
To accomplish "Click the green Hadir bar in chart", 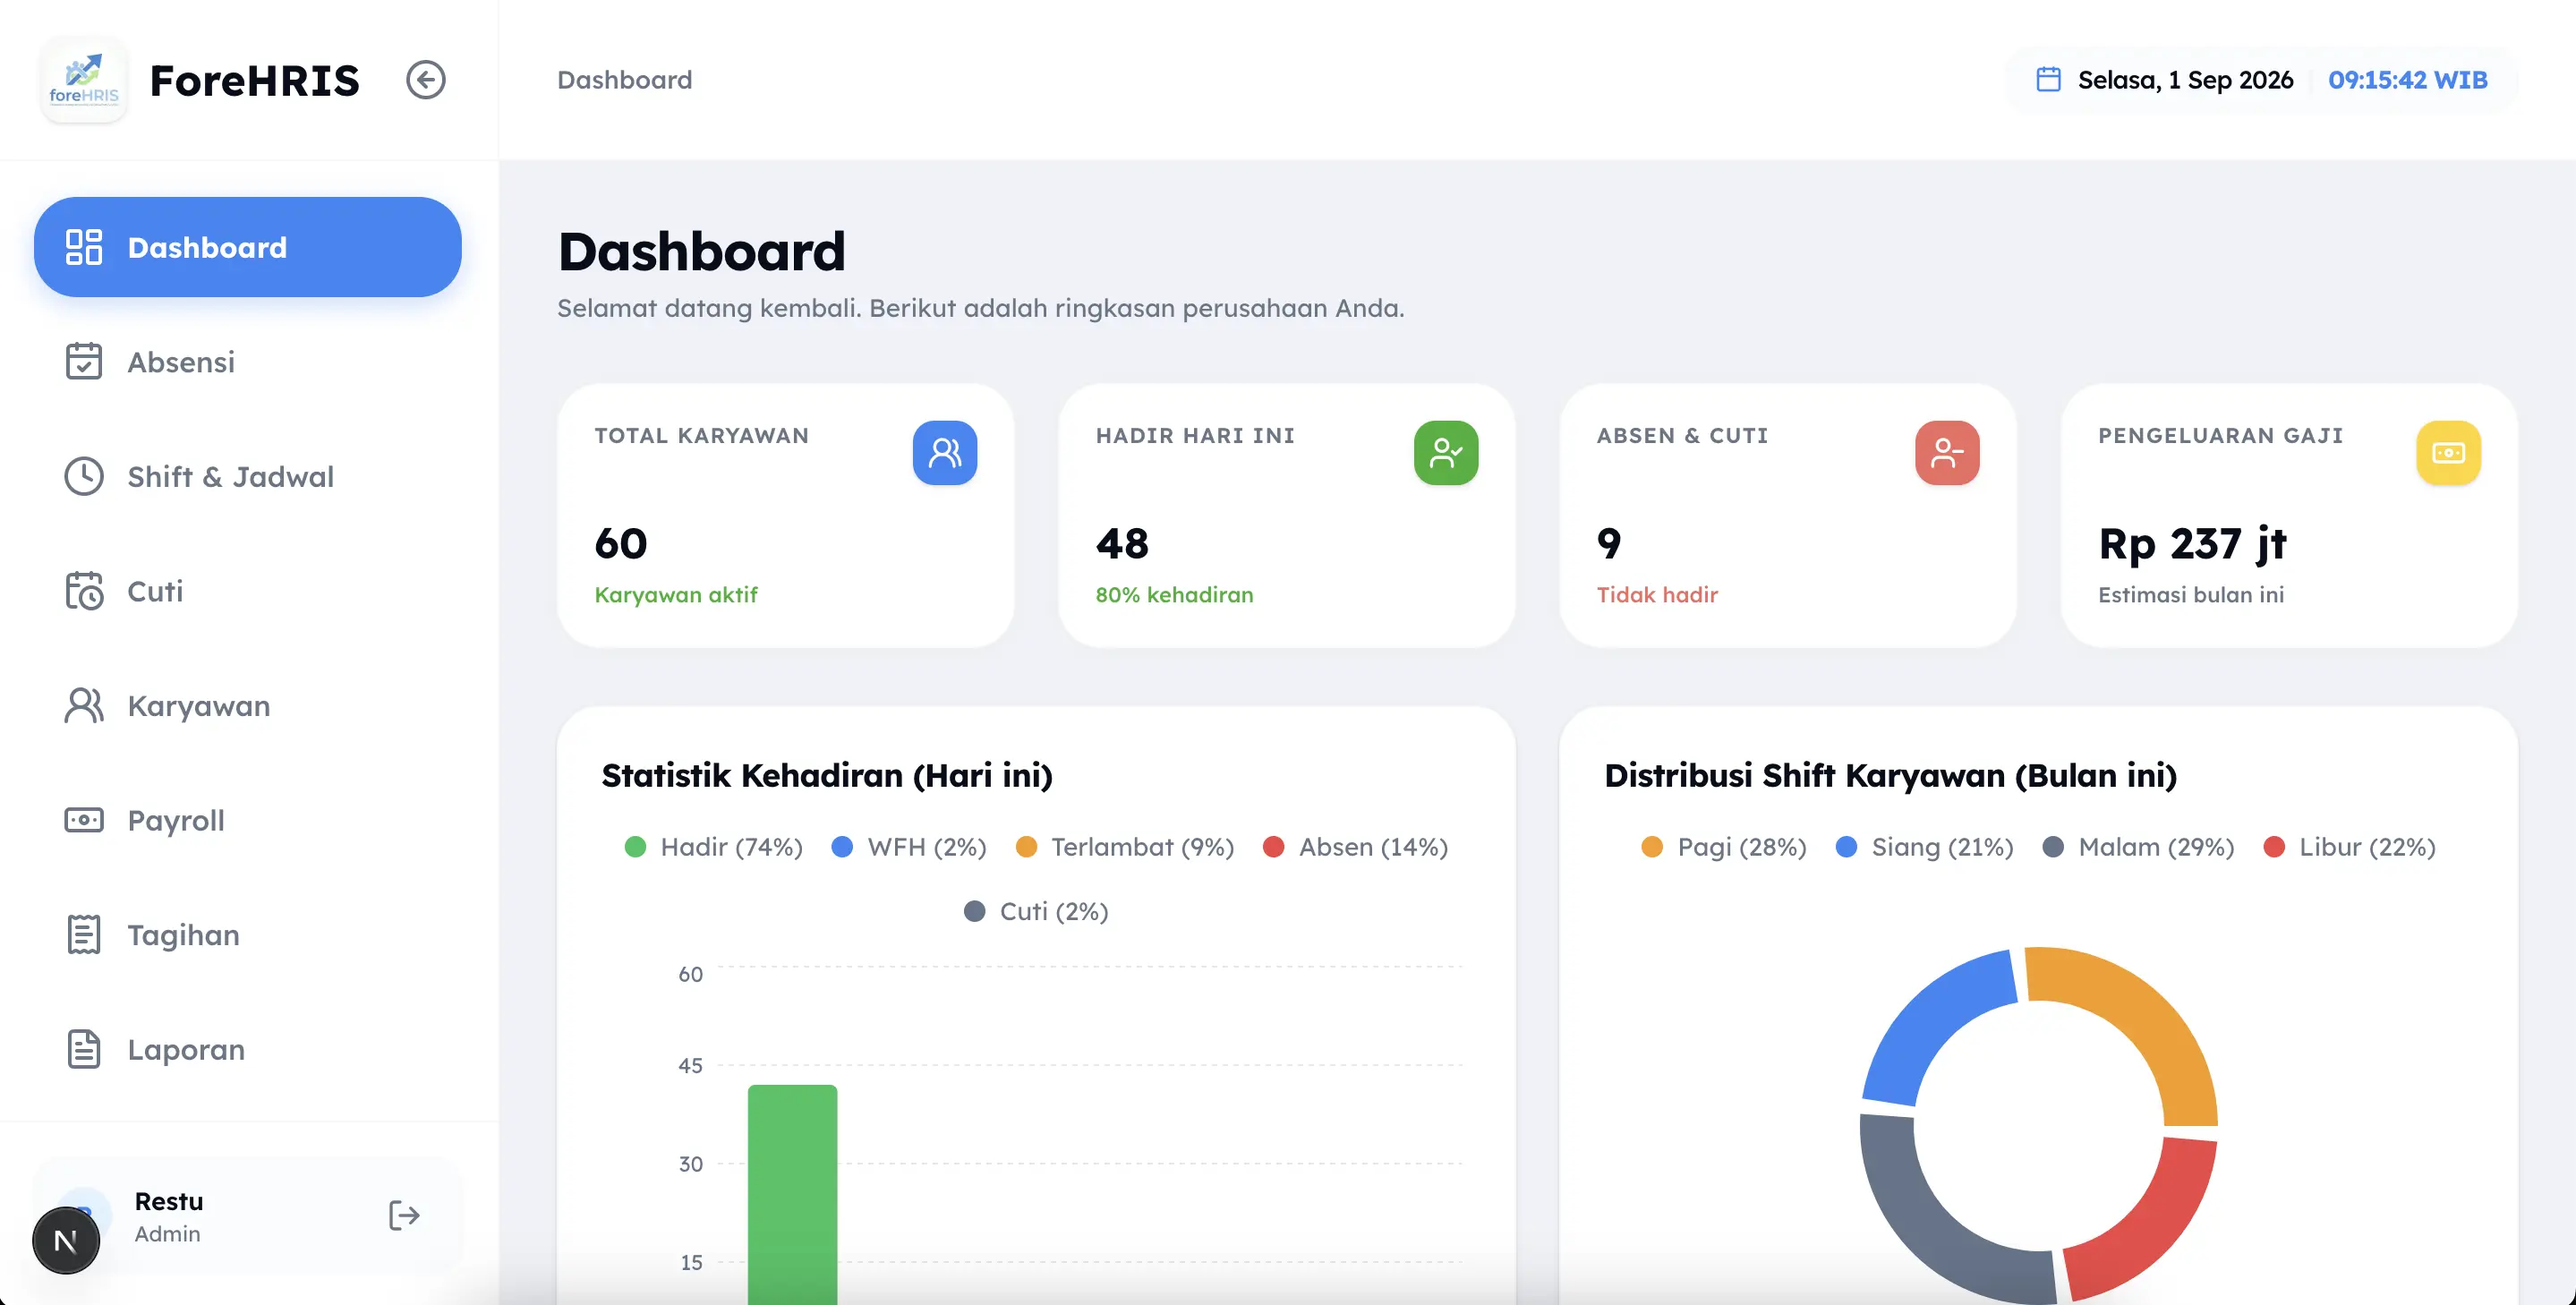I will coord(792,1194).
